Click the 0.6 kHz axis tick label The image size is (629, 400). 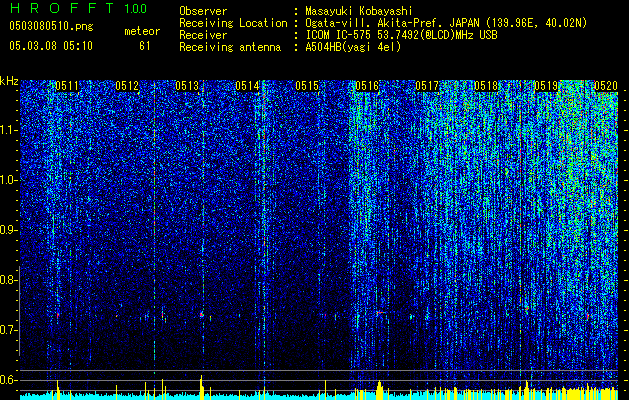7,380
